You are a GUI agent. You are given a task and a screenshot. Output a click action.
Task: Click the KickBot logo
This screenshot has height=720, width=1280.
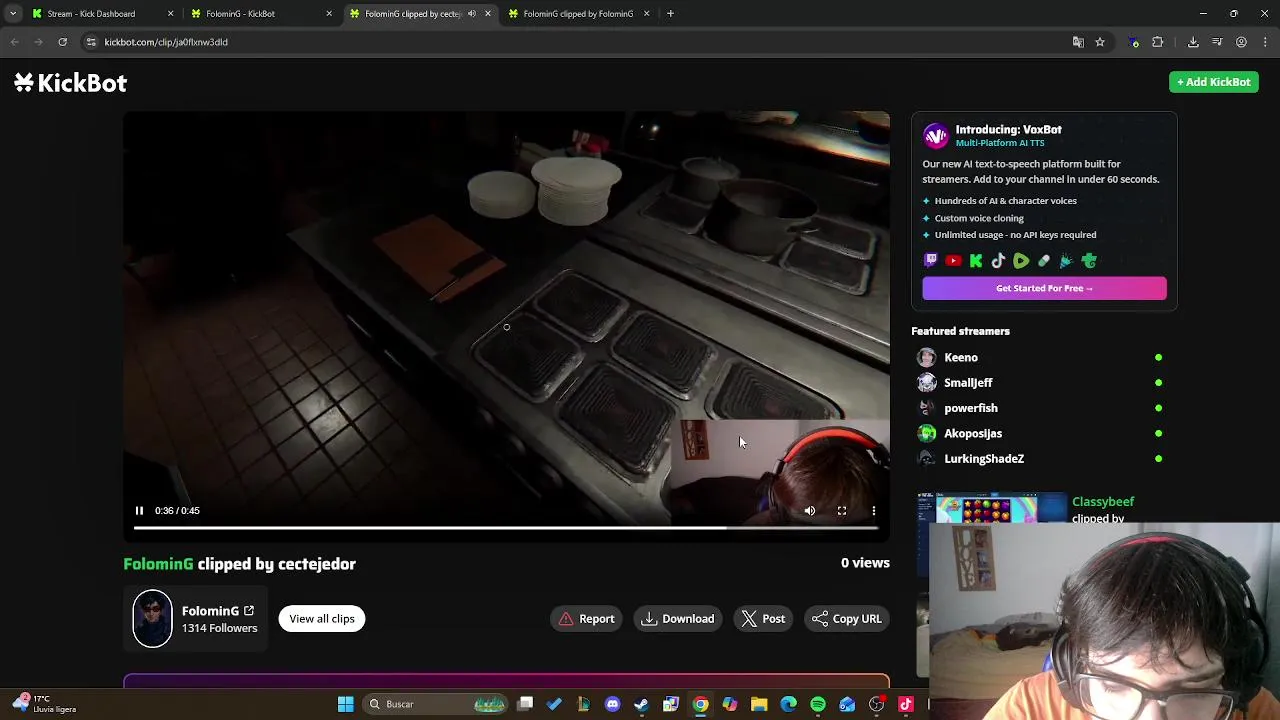[x=71, y=83]
